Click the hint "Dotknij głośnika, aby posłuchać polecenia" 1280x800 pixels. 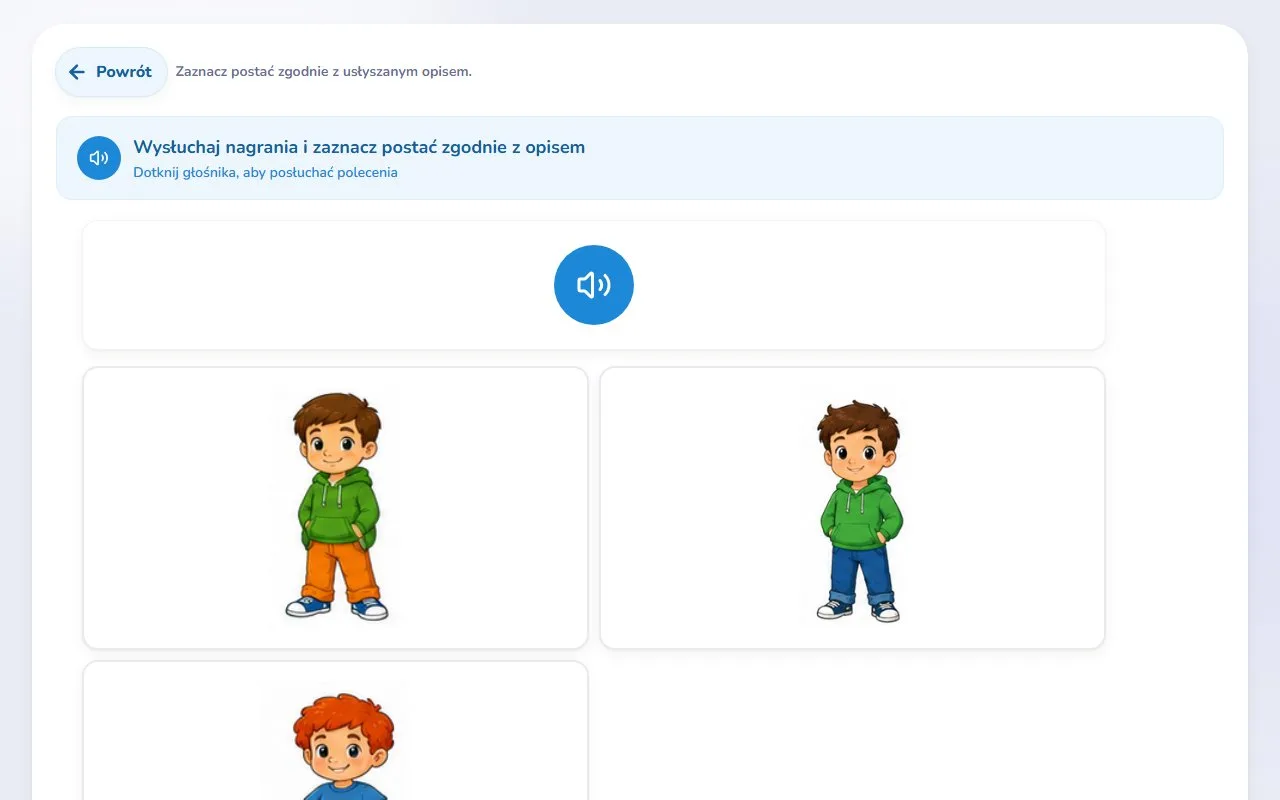click(265, 172)
